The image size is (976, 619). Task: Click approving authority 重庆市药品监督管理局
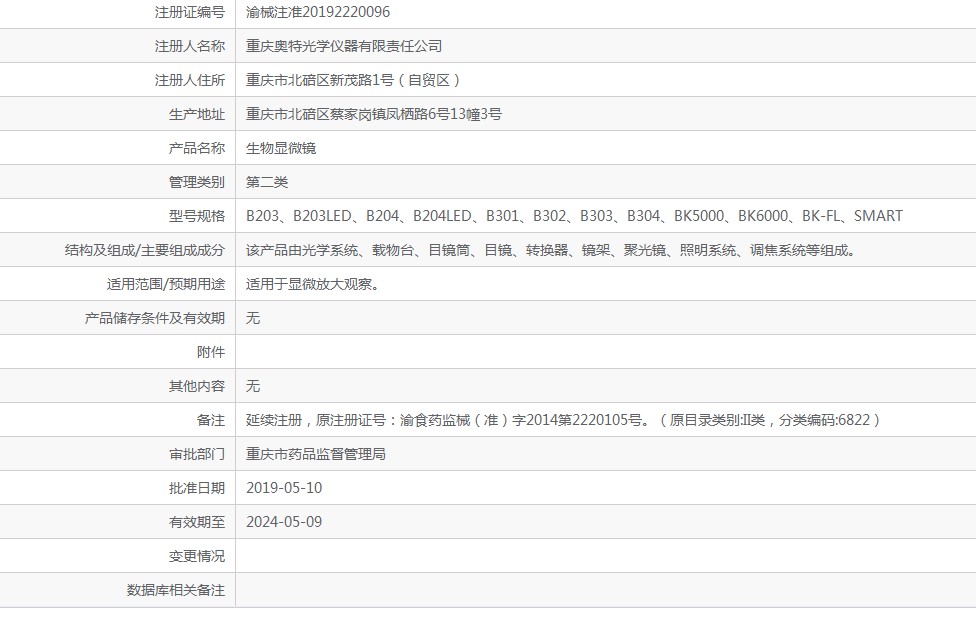(x=316, y=455)
